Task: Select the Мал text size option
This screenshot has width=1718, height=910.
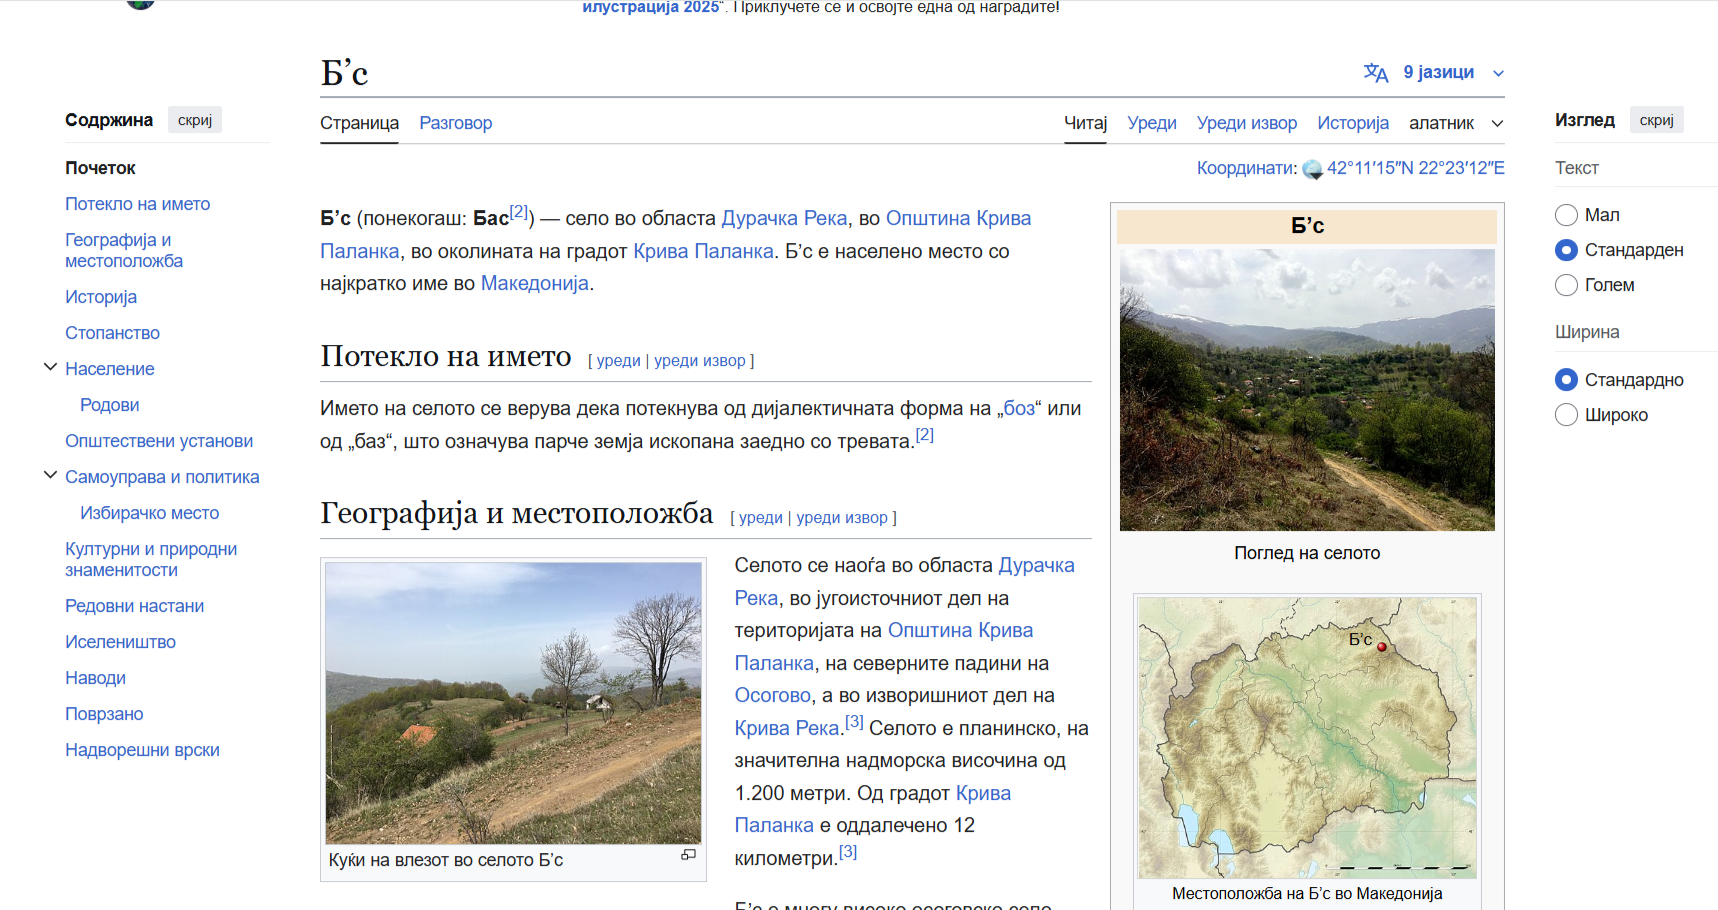Action: coord(1567,215)
